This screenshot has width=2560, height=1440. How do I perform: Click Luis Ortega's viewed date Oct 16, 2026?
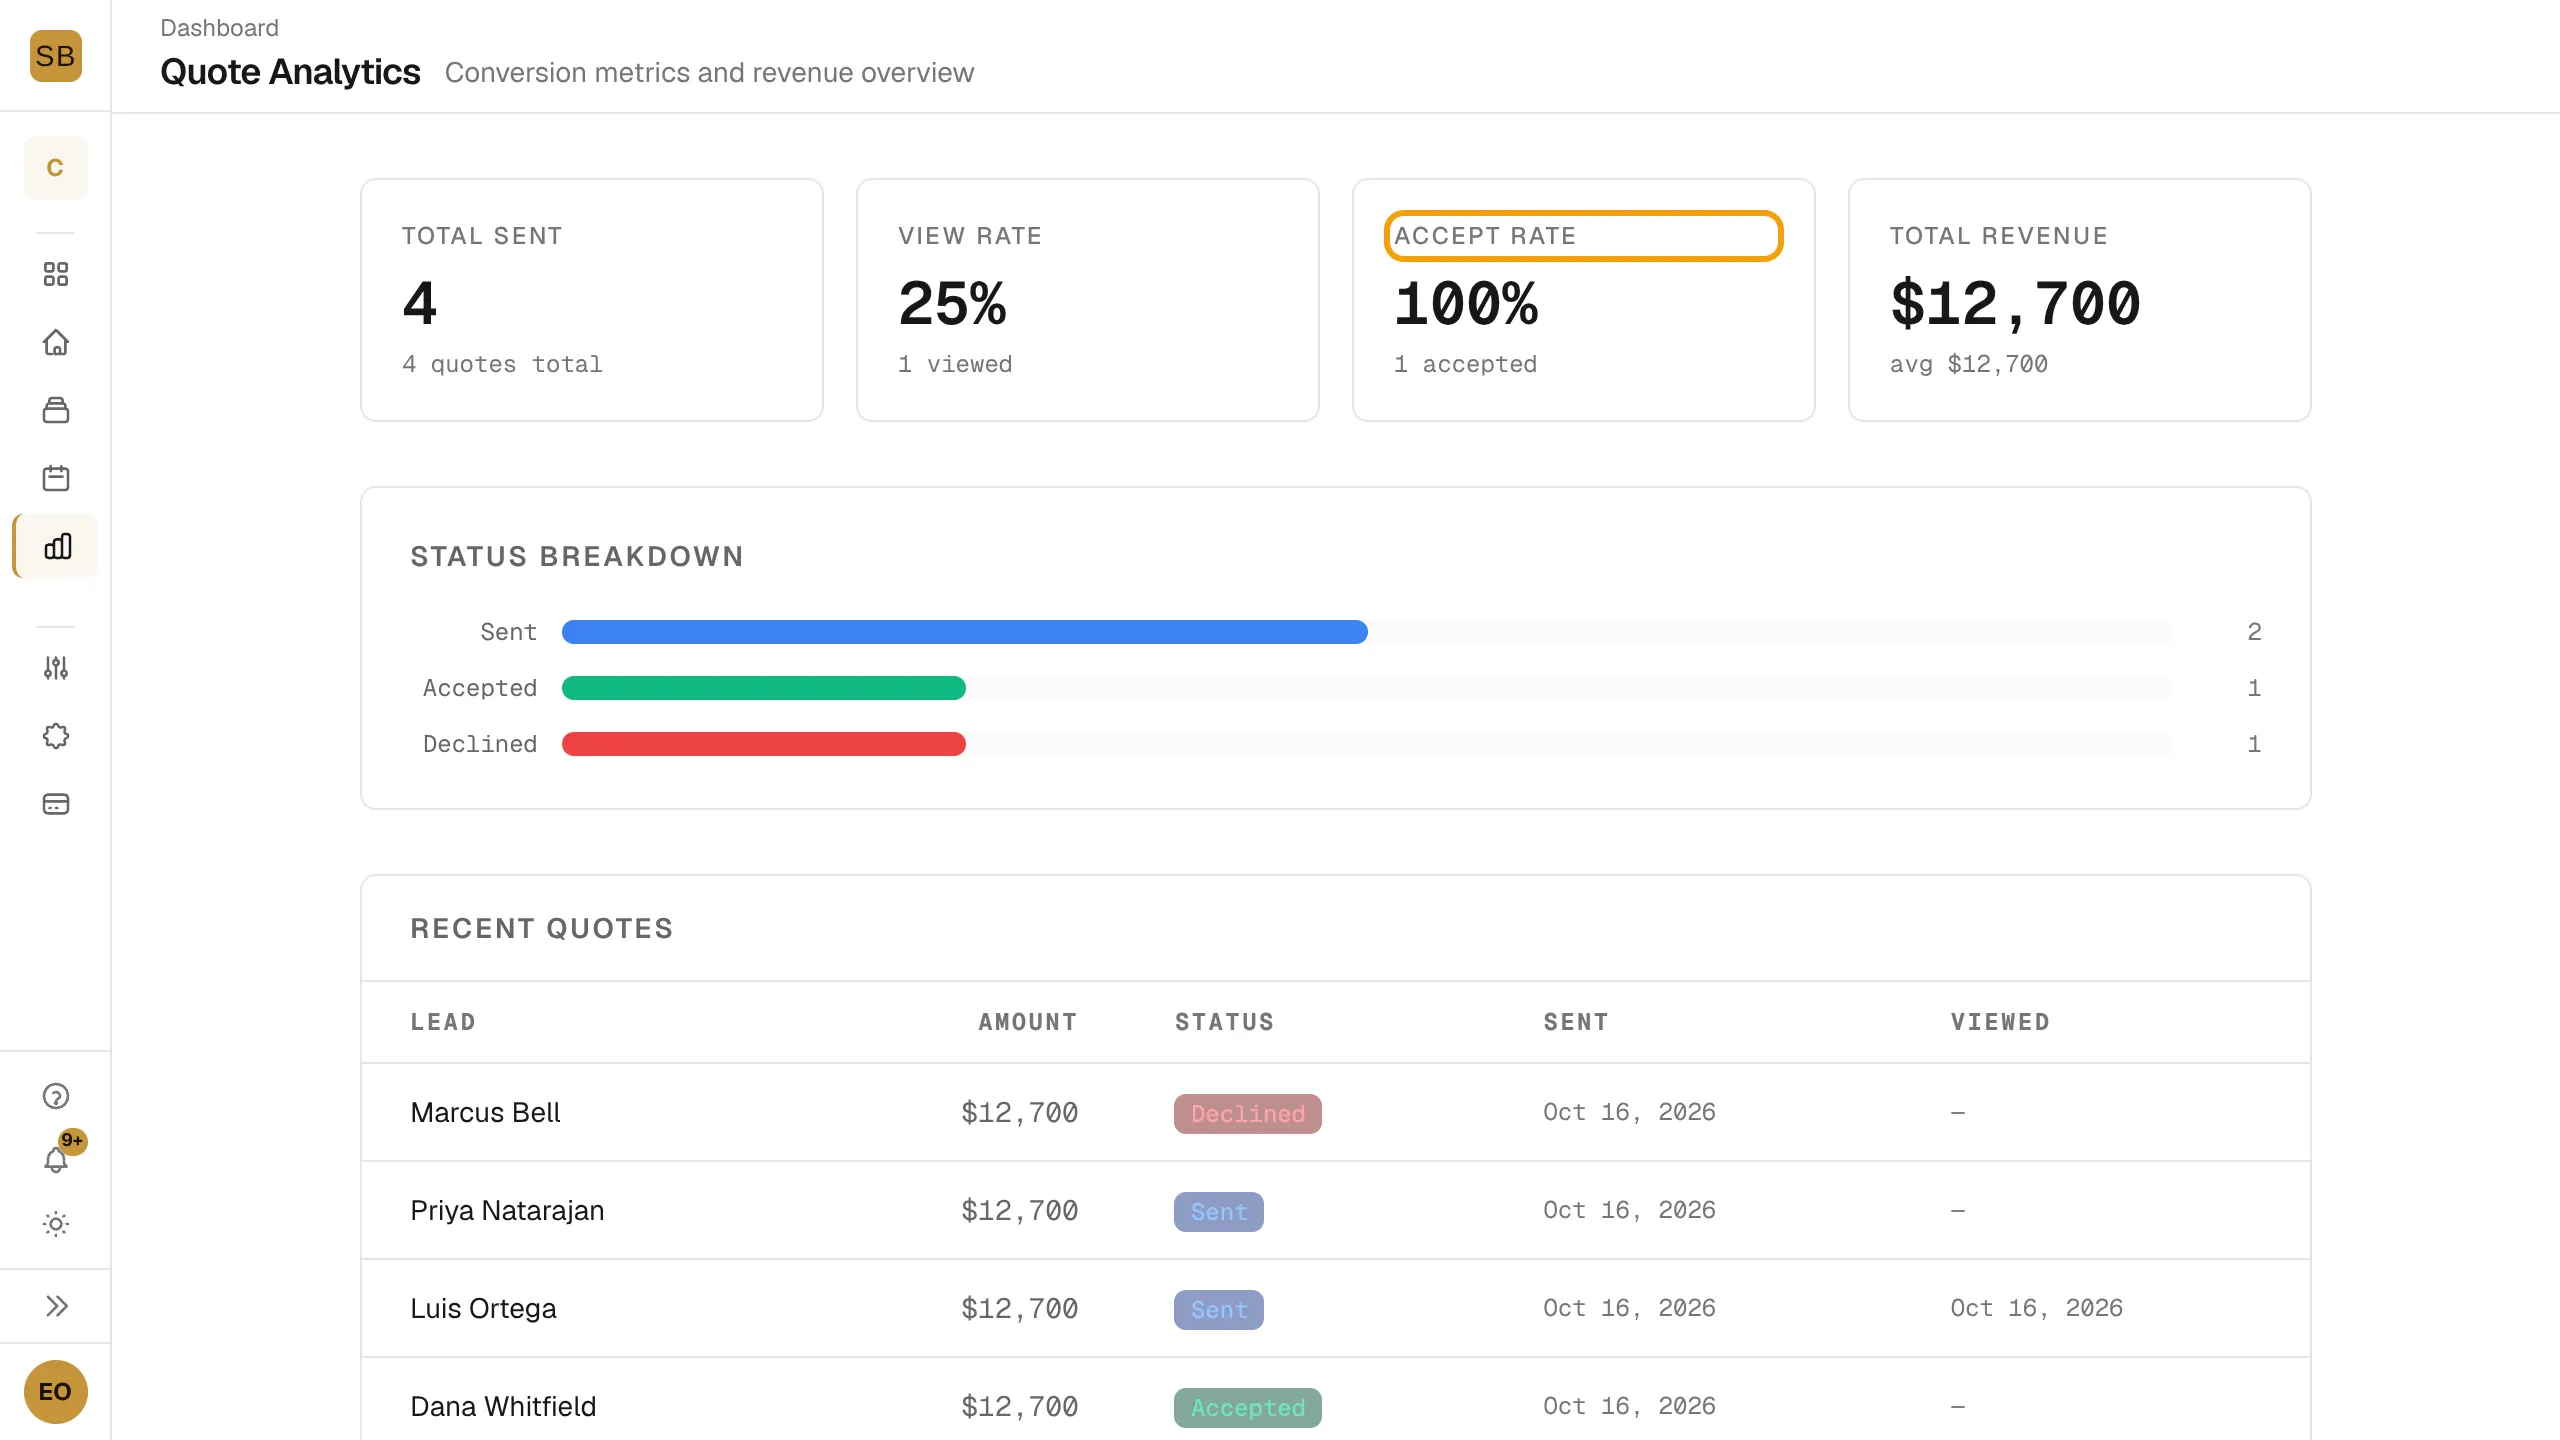[x=2036, y=1308]
